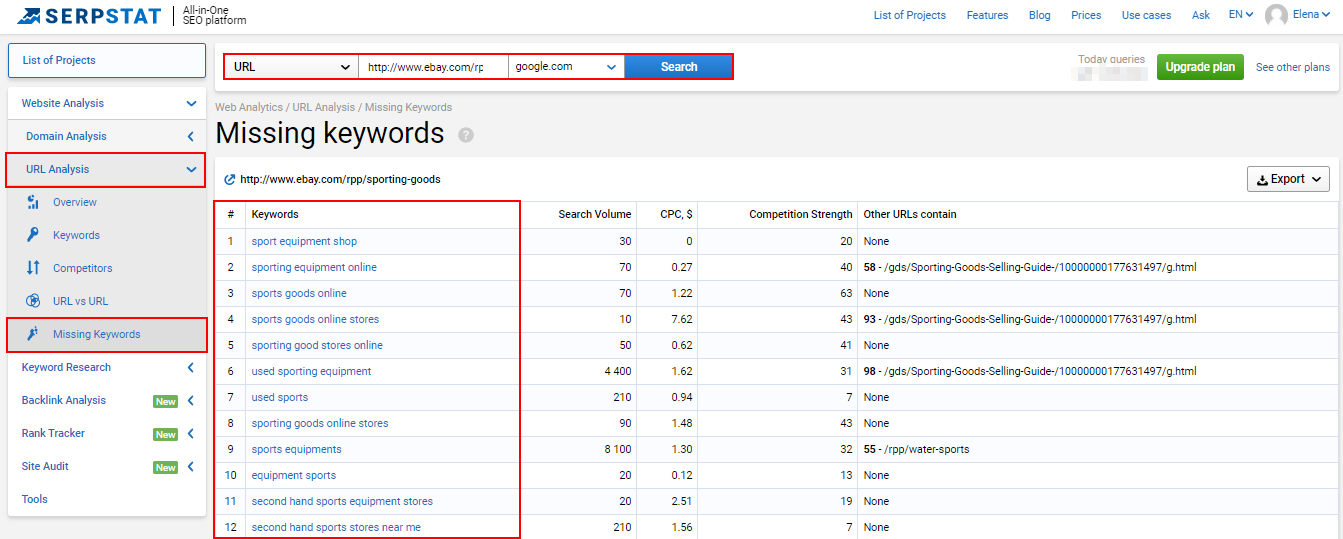Open Prices in top navigation

pos(1086,15)
